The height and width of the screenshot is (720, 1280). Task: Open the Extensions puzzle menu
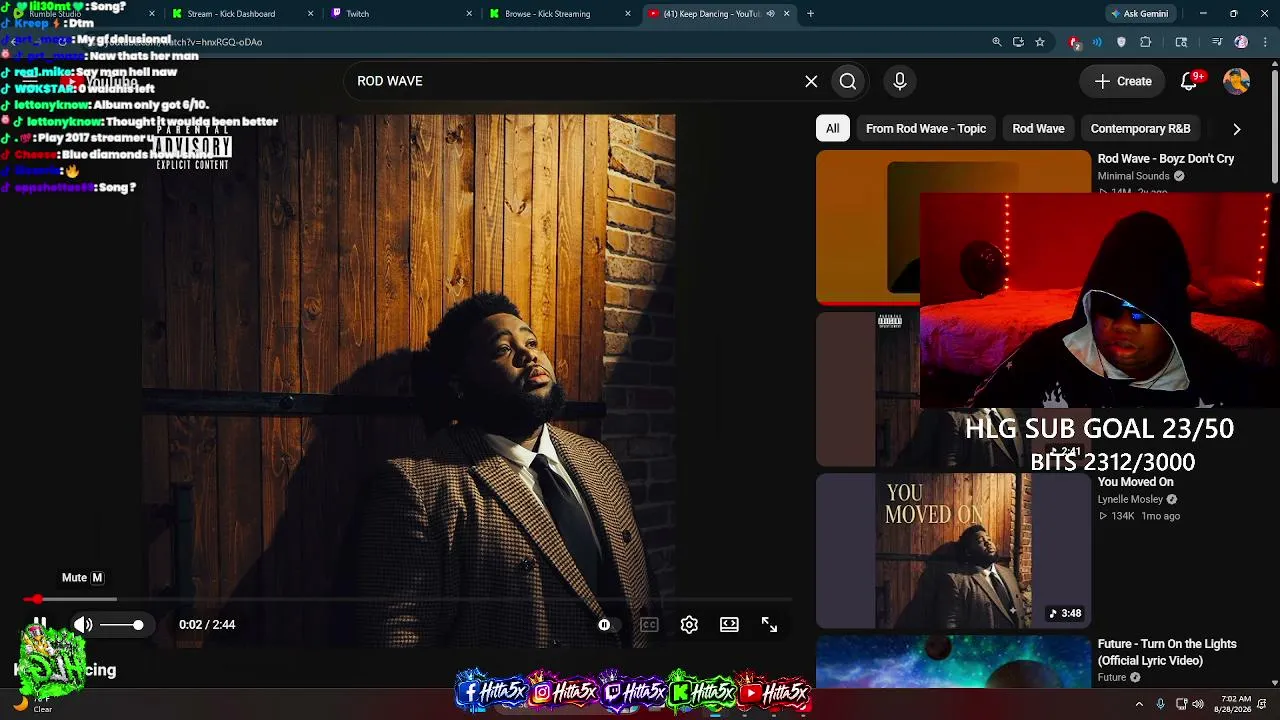click(1146, 42)
